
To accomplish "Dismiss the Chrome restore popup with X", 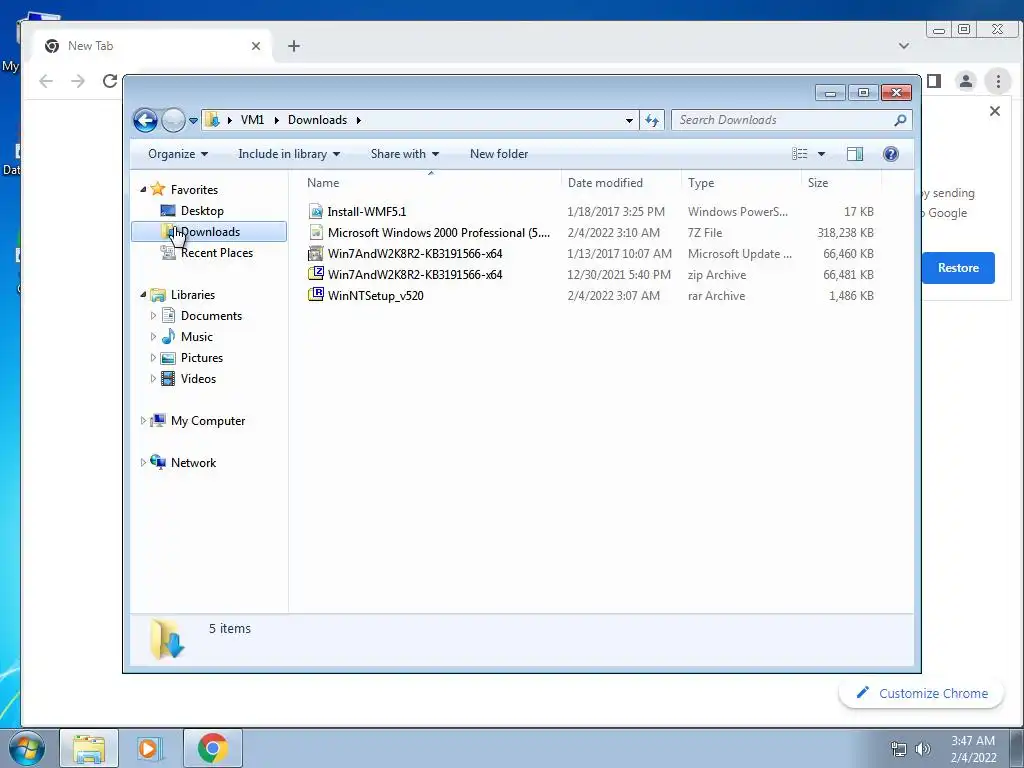I will (995, 111).
